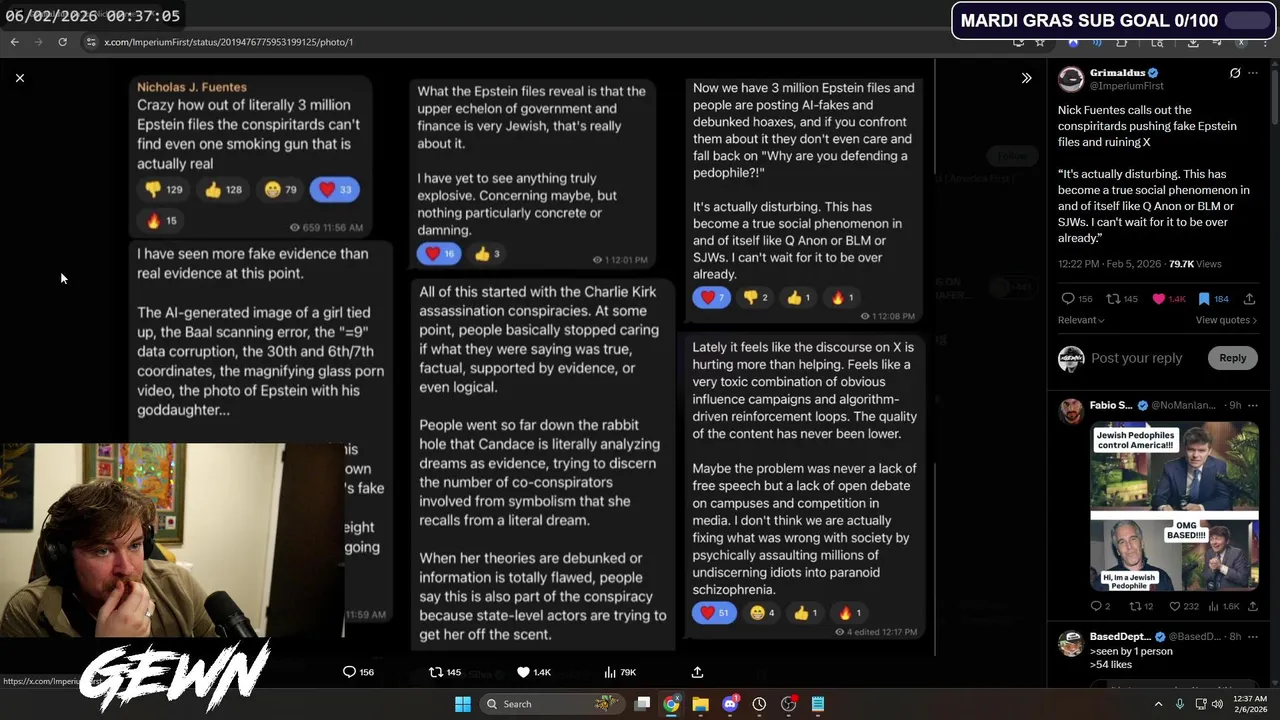Open Notepad from the taskbar
Image resolution: width=1280 pixels, height=720 pixels.
817,704
